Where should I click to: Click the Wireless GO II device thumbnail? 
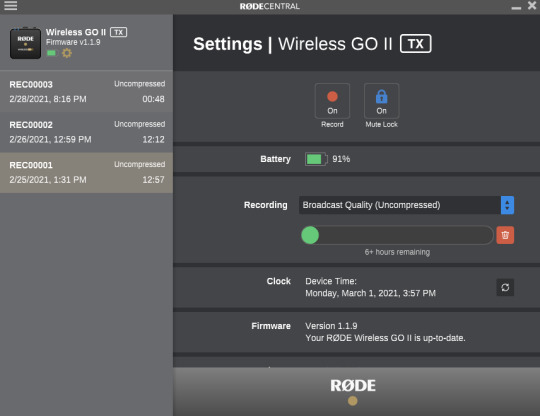pos(25,43)
